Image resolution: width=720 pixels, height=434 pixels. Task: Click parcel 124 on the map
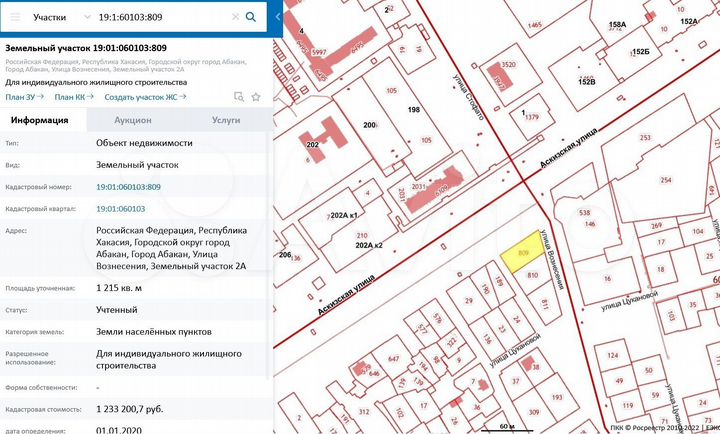click(x=613, y=355)
